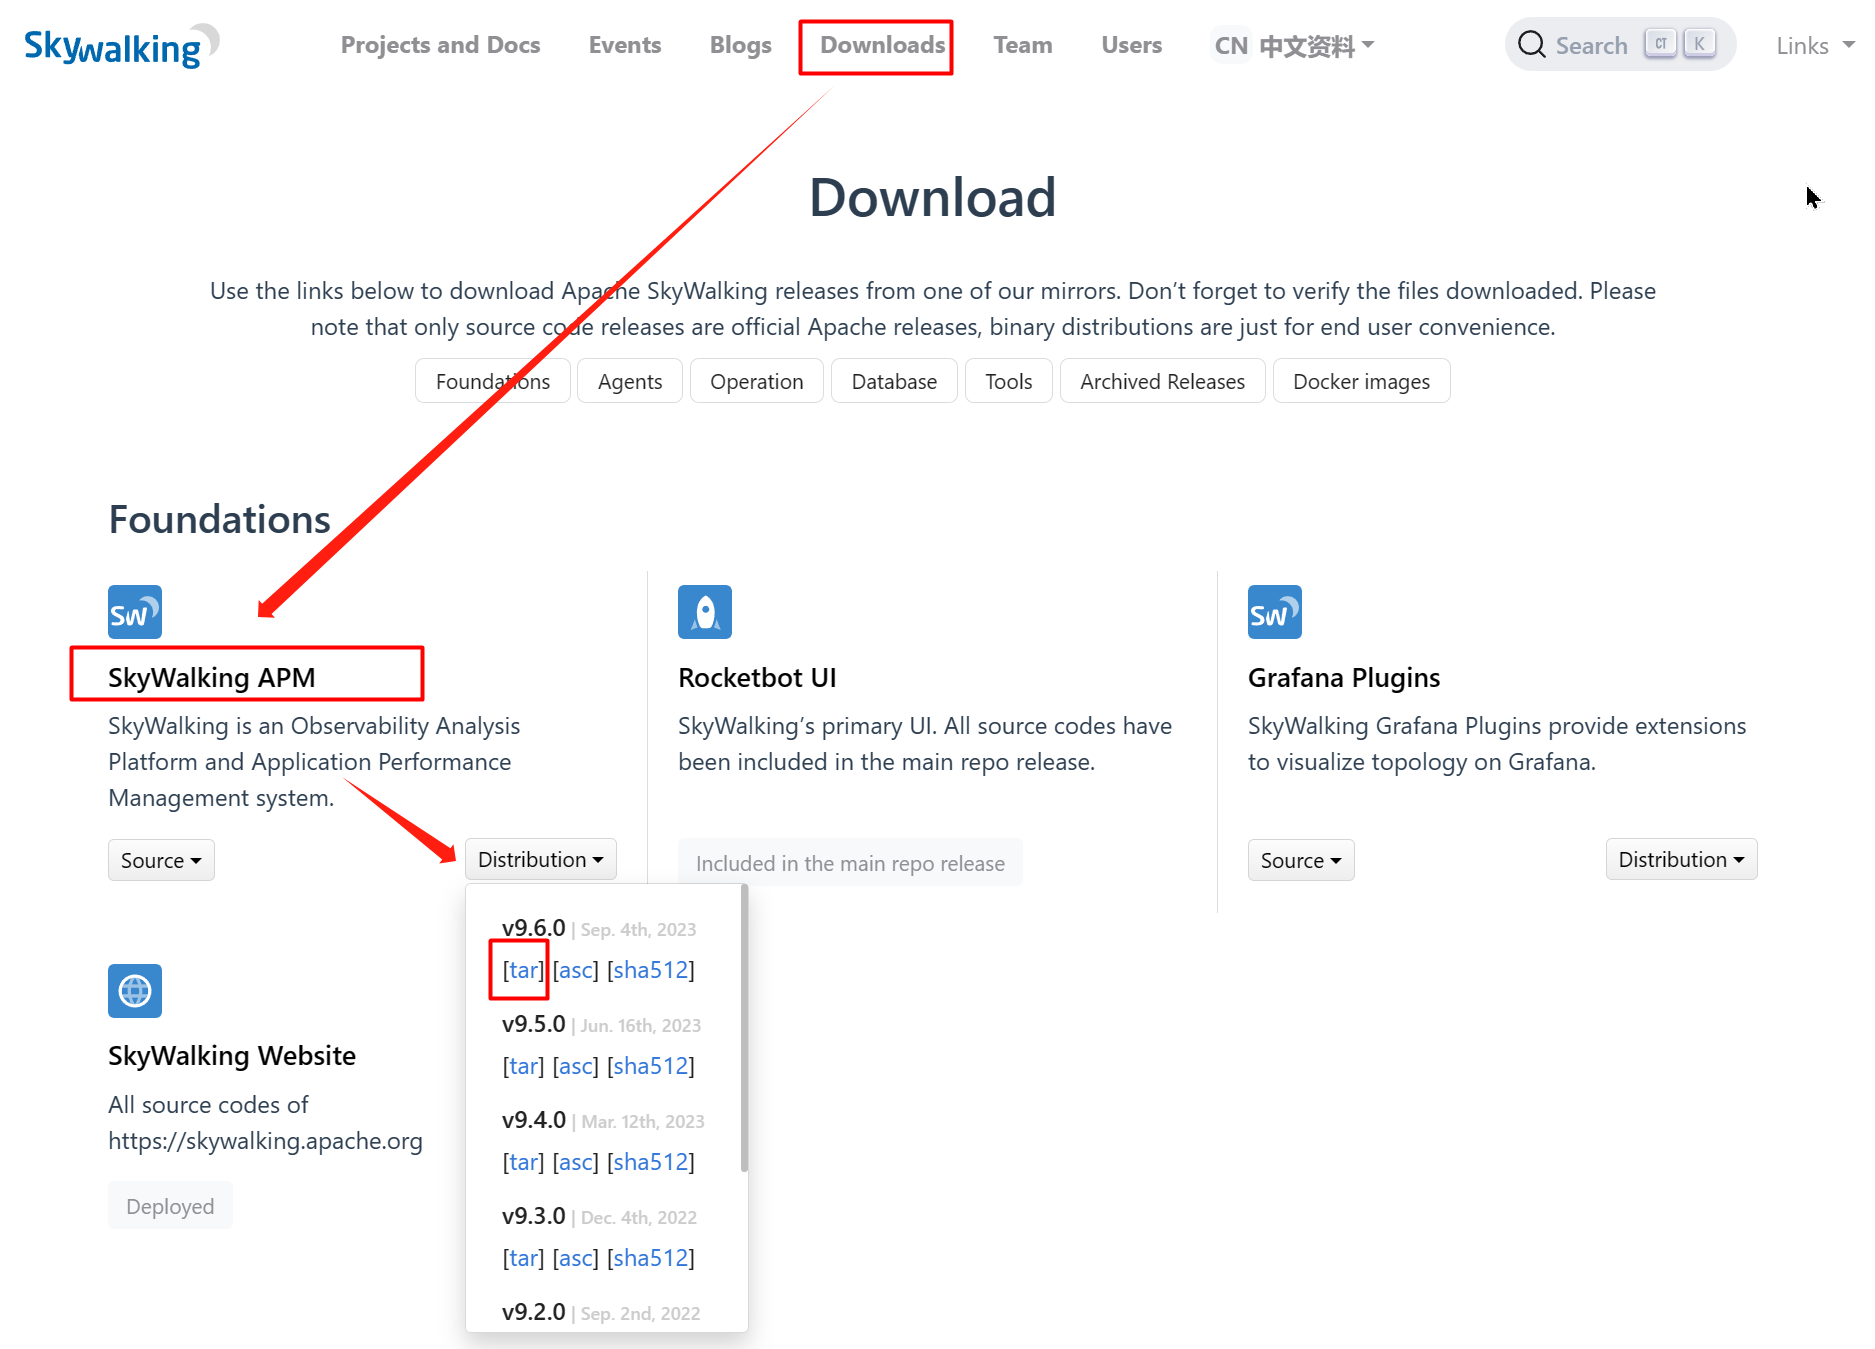Open Grafana Plugins Source dropdown
Viewport: 1875px width, 1349px height.
click(1301, 860)
